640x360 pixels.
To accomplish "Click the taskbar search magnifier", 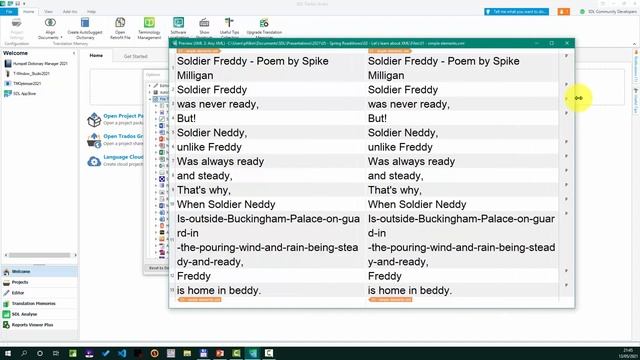I will point(24,353).
